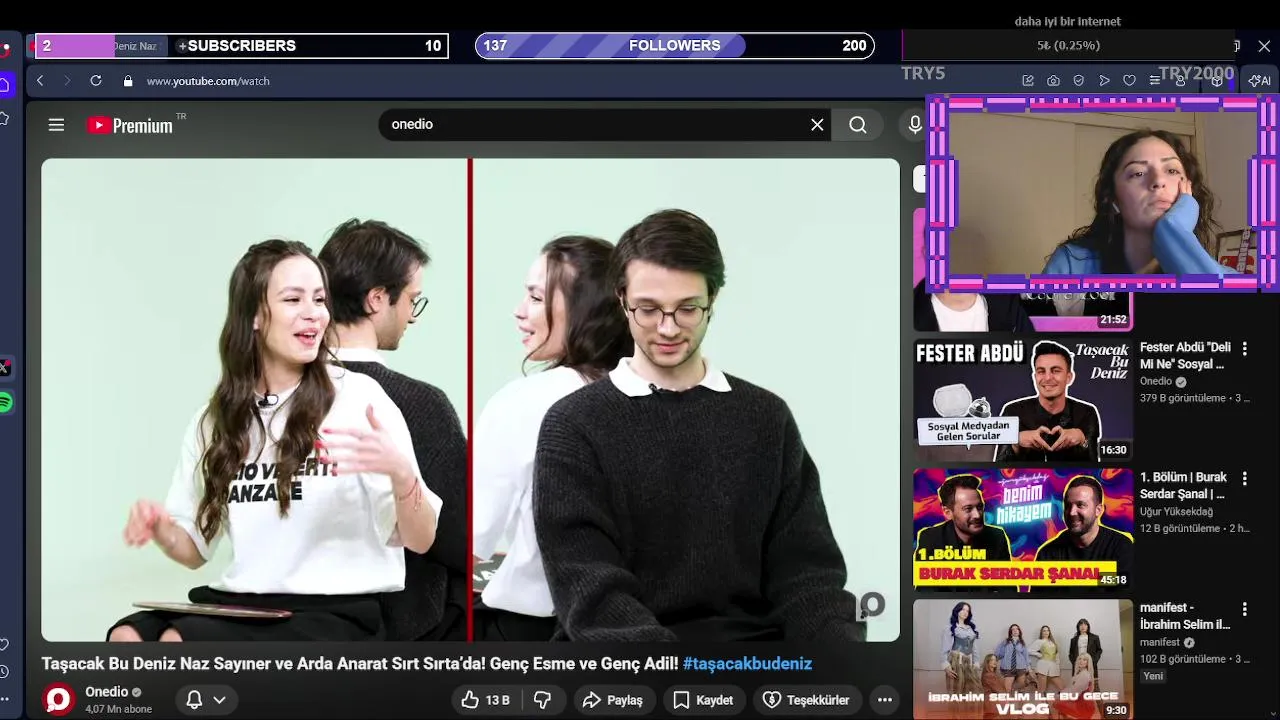Viewport: 1280px width, 720px height.
Task: Open X (Twitter) from the browser sidebar
Action: (4, 368)
